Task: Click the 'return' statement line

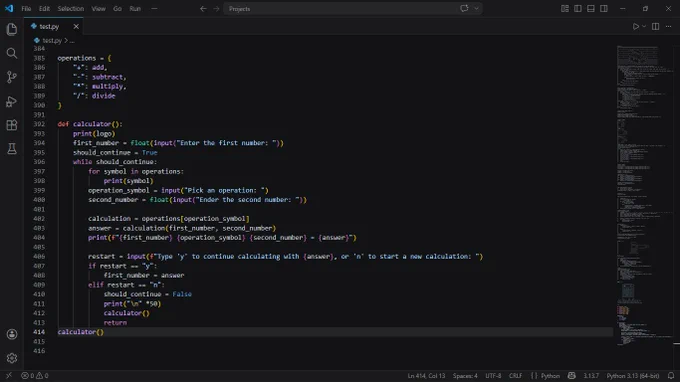Action: tap(115, 323)
